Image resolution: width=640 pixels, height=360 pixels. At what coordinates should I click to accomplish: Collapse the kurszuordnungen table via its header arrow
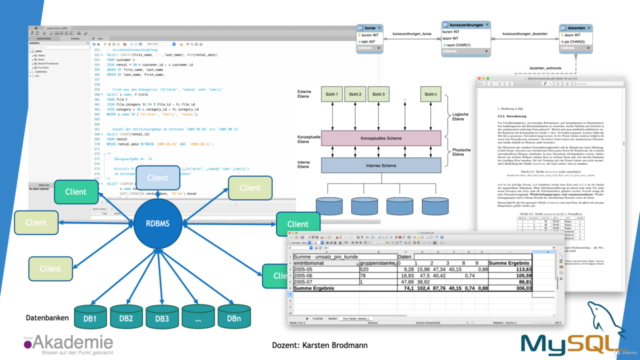487,25
